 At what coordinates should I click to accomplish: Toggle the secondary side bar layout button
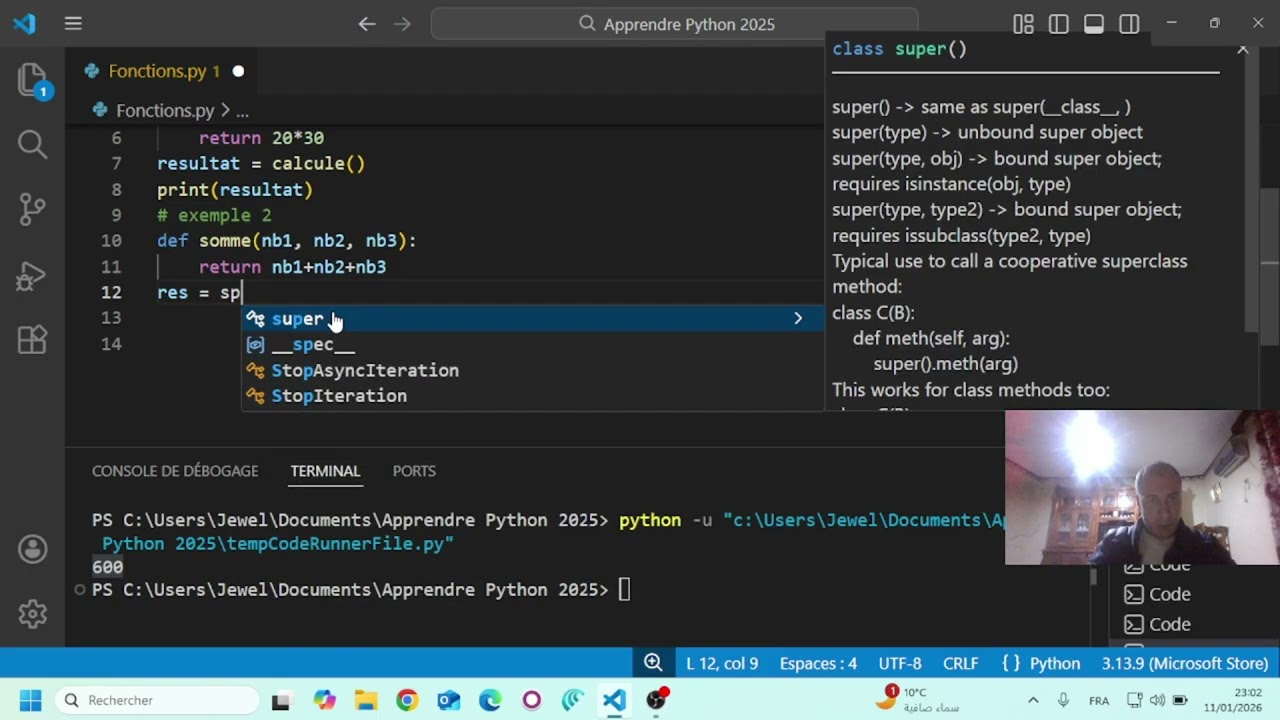click(1129, 24)
